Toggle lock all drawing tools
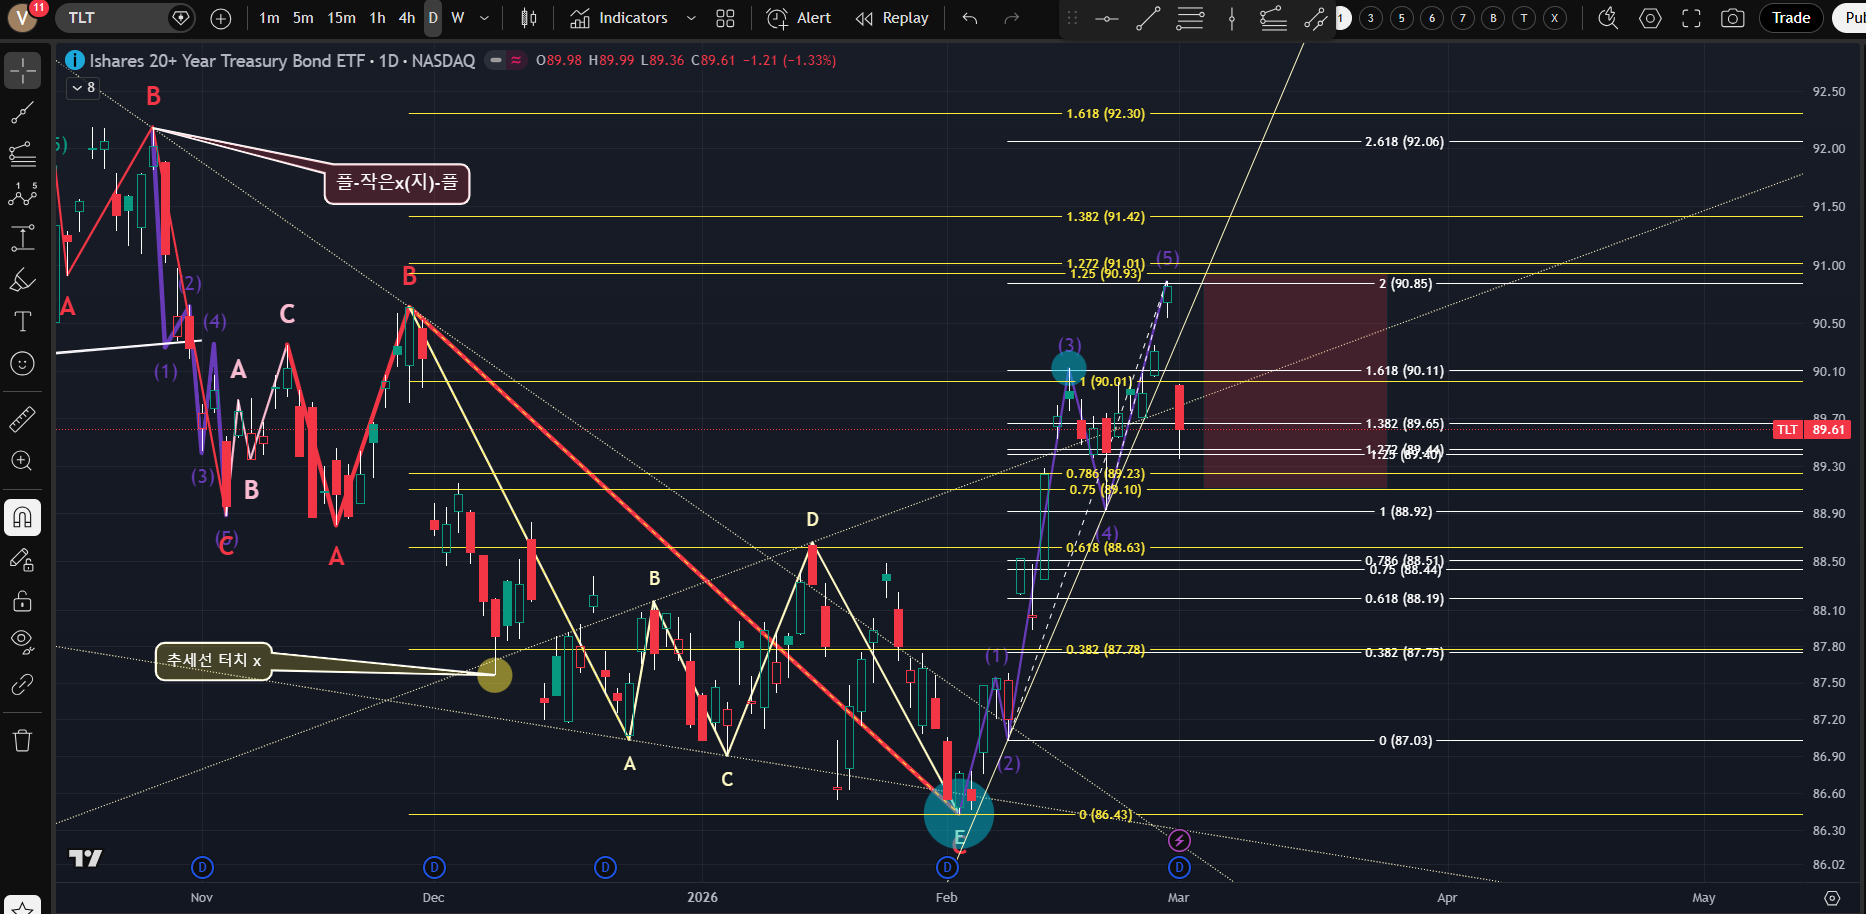This screenshot has height=914, width=1866. tap(22, 601)
